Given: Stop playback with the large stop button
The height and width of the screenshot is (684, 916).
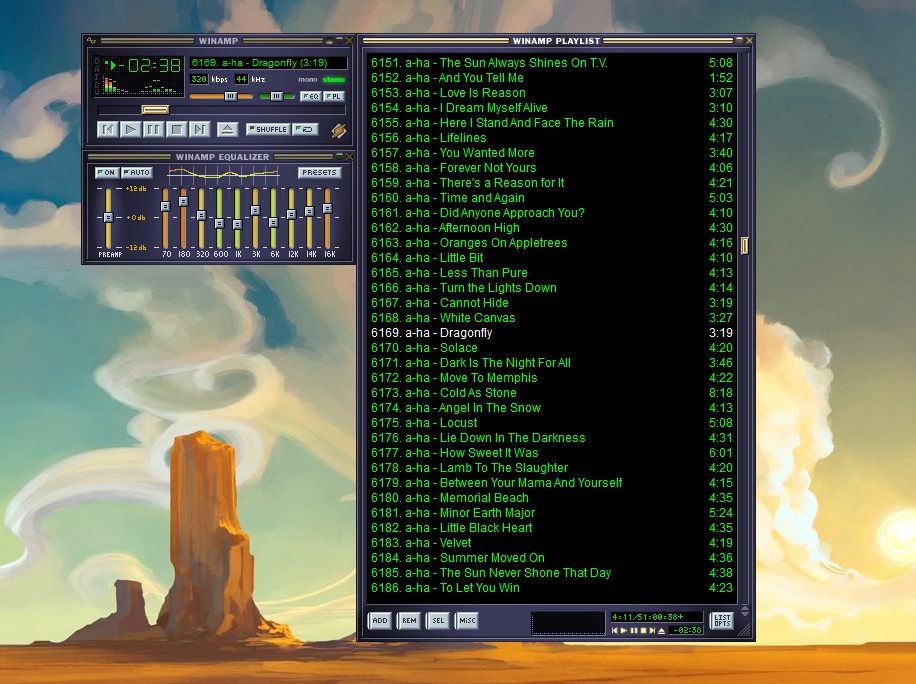Looking at the screenshot, I should [x=176, y=129].
